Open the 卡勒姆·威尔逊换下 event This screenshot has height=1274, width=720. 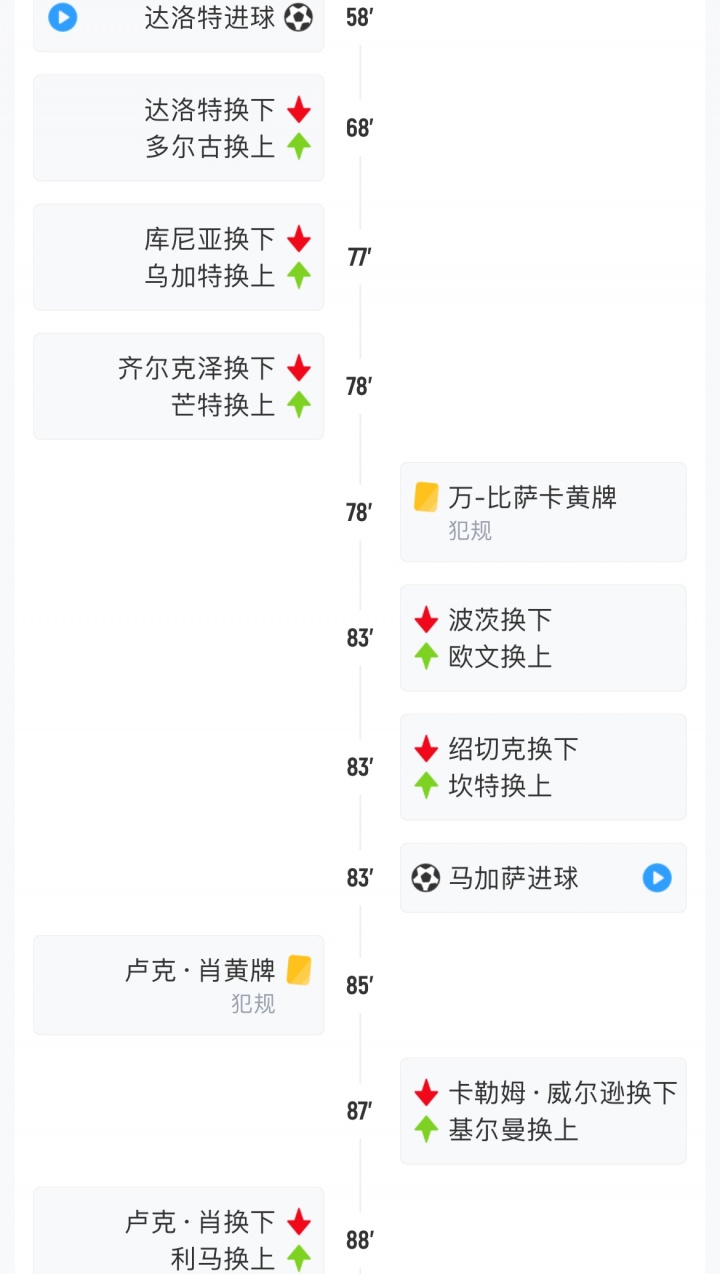tap(563, 1093)
